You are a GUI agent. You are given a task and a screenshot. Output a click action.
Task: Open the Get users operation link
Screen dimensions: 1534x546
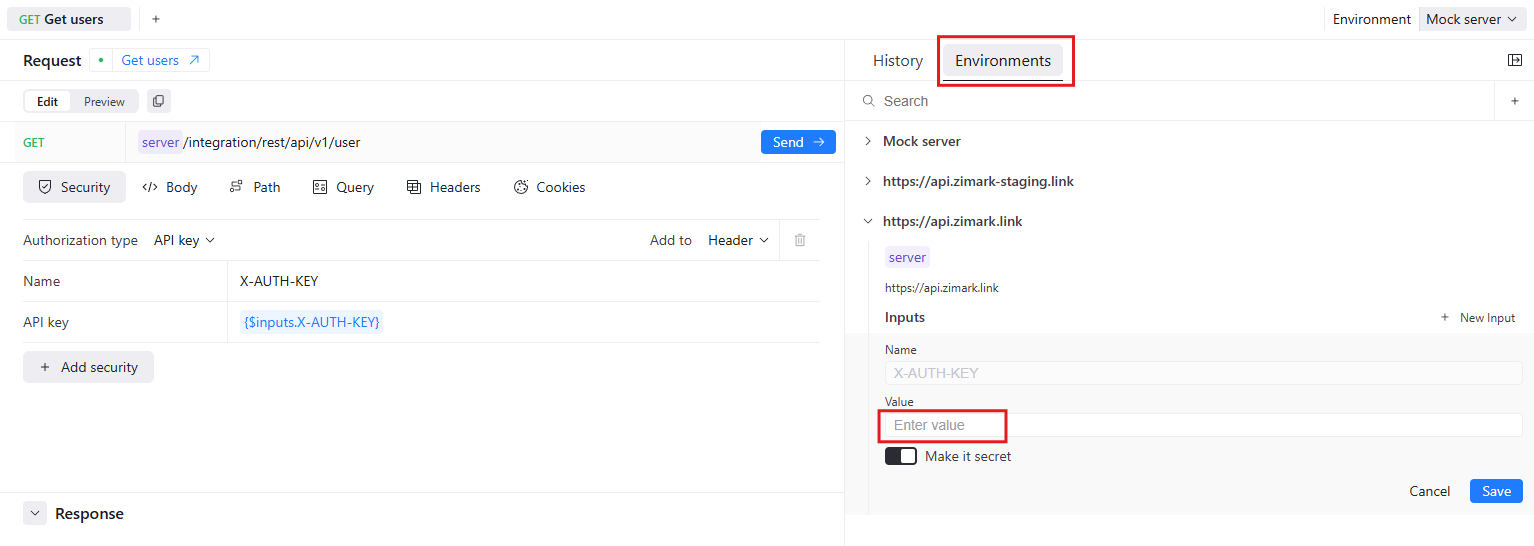(160, 60)
